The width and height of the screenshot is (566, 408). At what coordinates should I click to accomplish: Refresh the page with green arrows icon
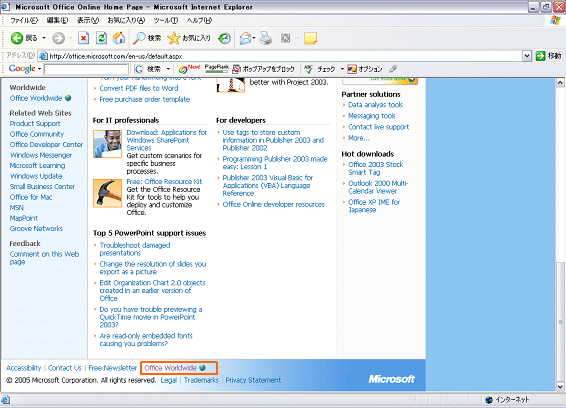[x=101, y=38]
